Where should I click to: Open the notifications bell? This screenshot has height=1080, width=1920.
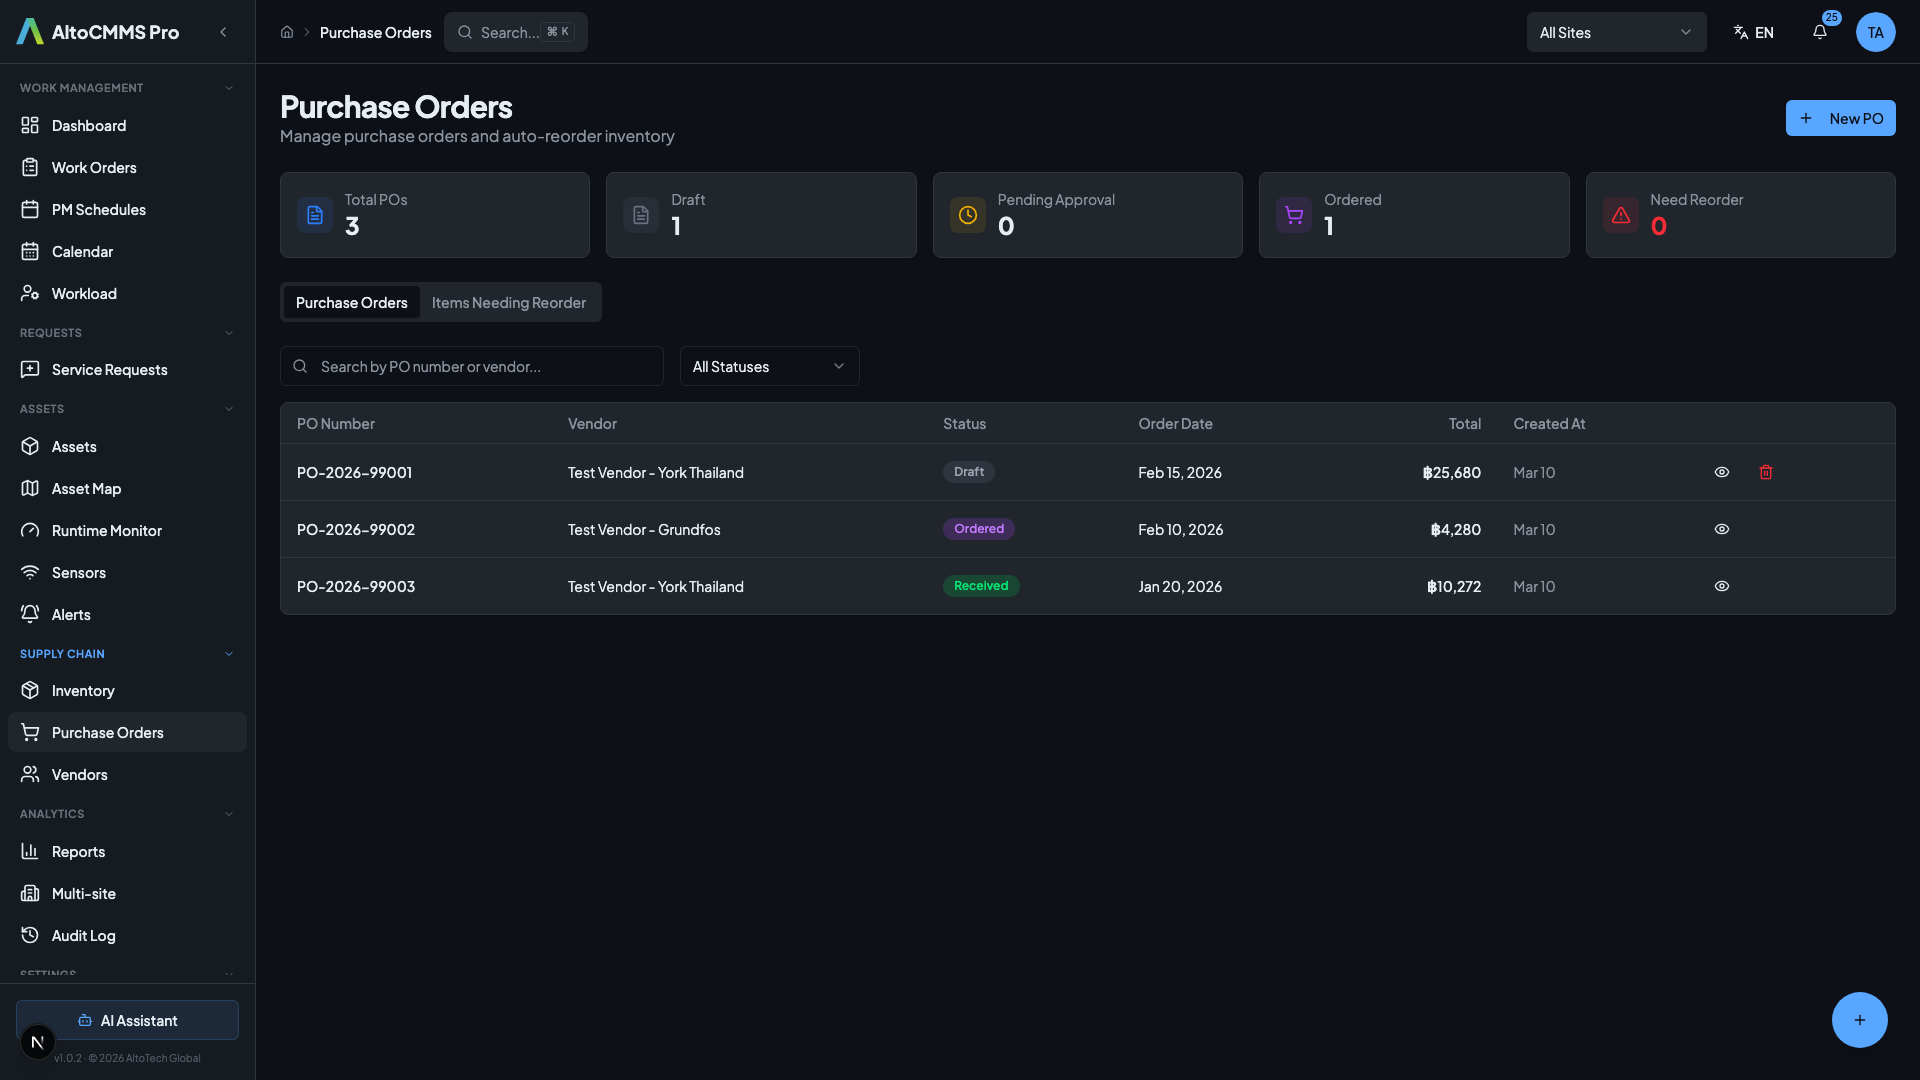[x=1819, y=31]
